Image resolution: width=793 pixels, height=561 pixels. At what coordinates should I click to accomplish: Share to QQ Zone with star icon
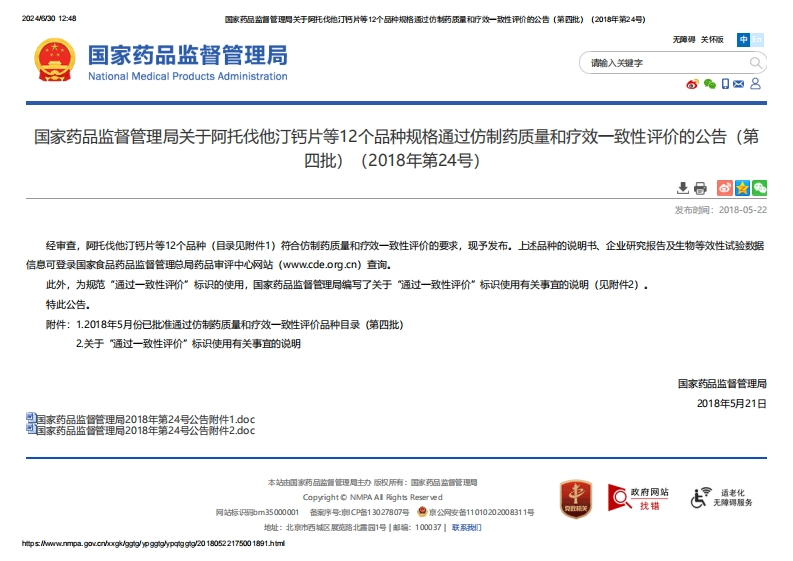tap(742, 188)
